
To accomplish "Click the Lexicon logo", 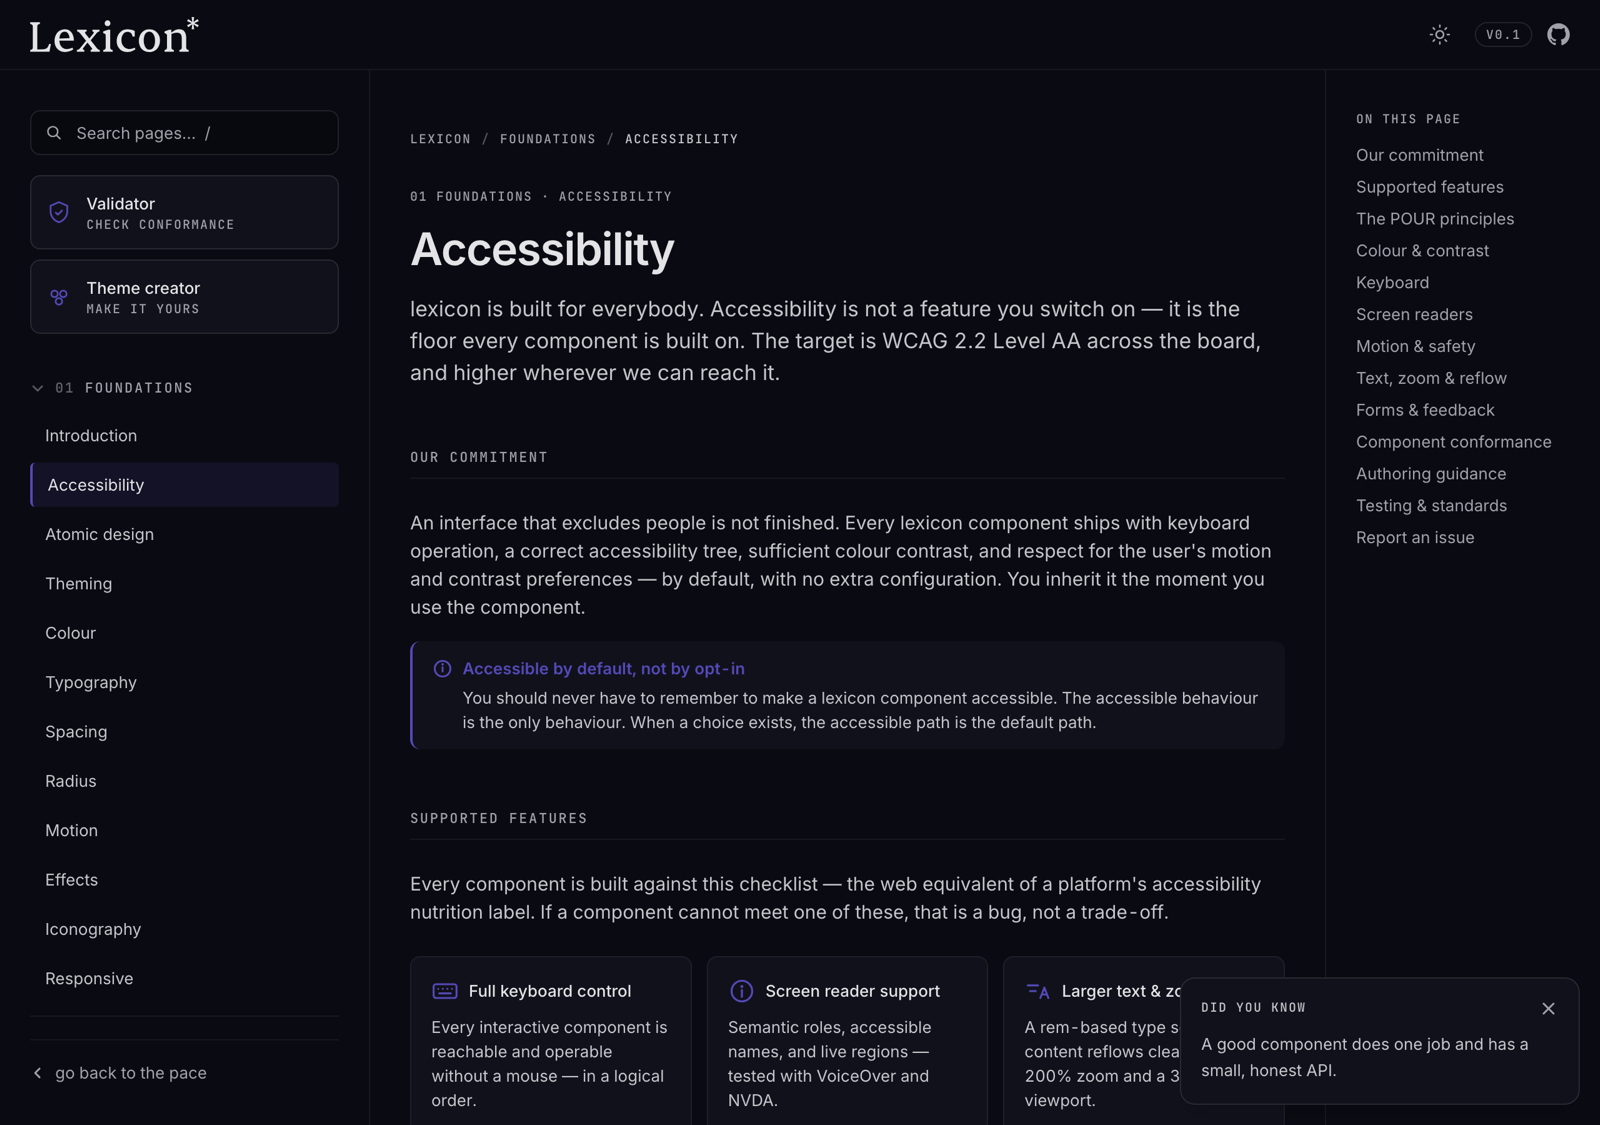I will pyautogui.click(x=114, y=36).
